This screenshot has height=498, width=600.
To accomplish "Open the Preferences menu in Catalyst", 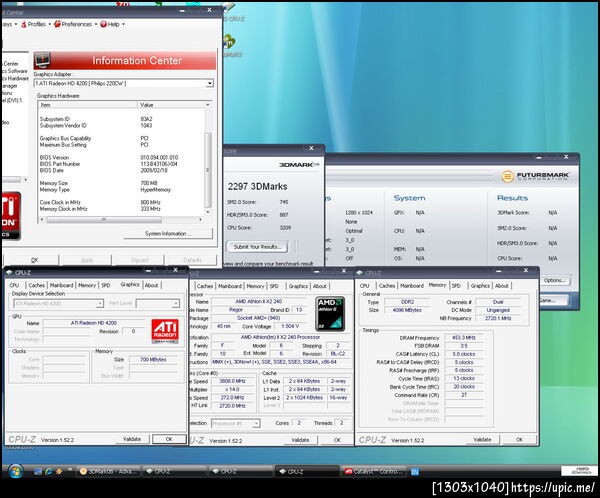I will coord(75,24).
